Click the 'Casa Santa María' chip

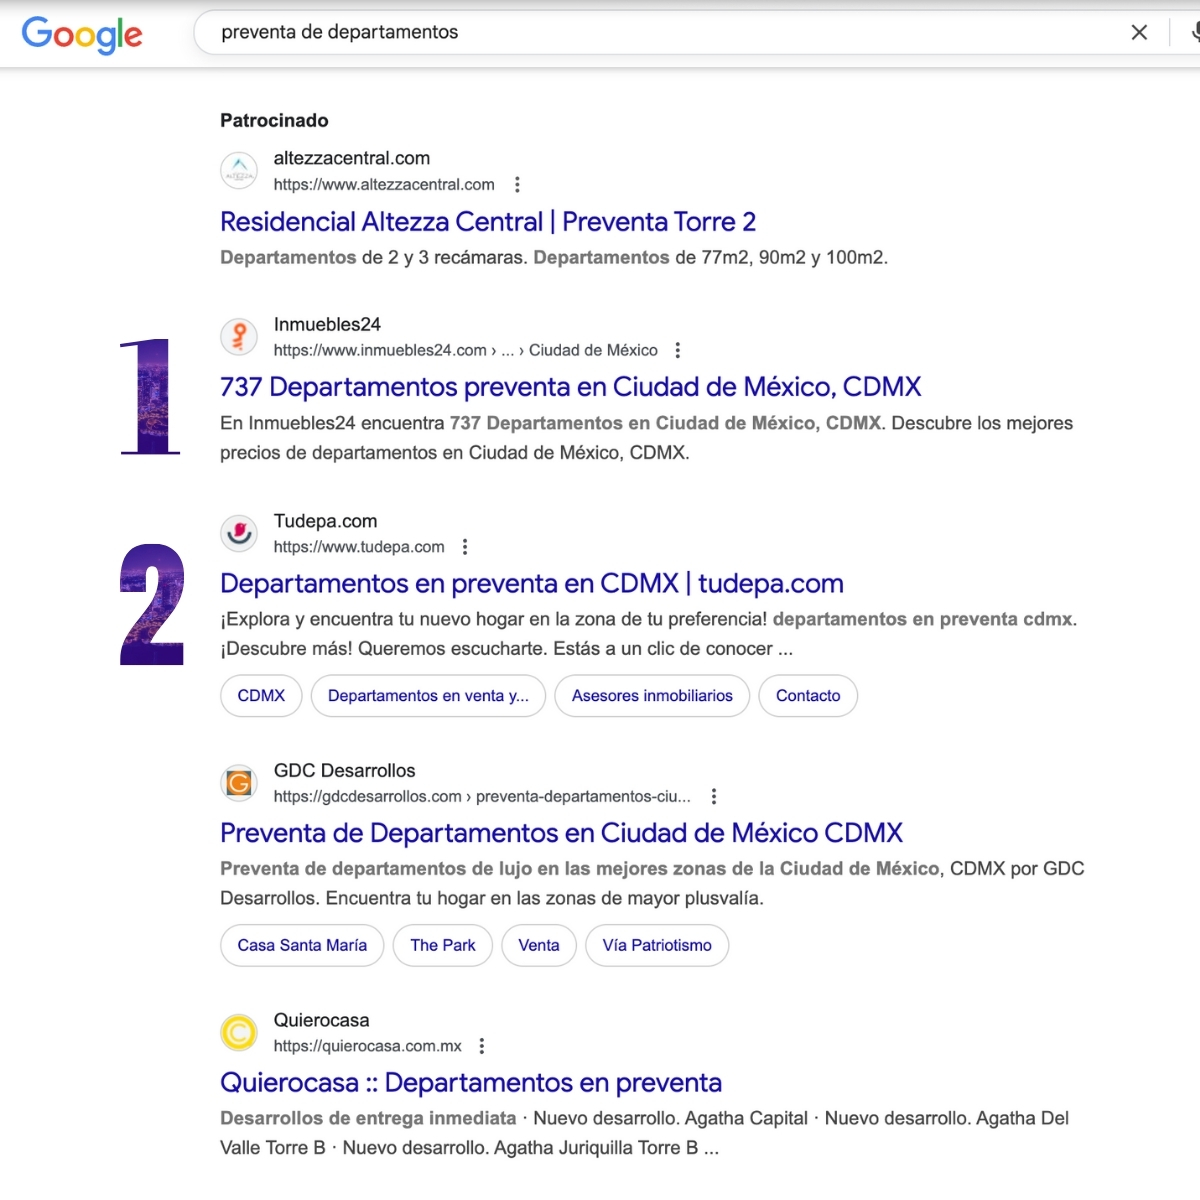(302, 946)
